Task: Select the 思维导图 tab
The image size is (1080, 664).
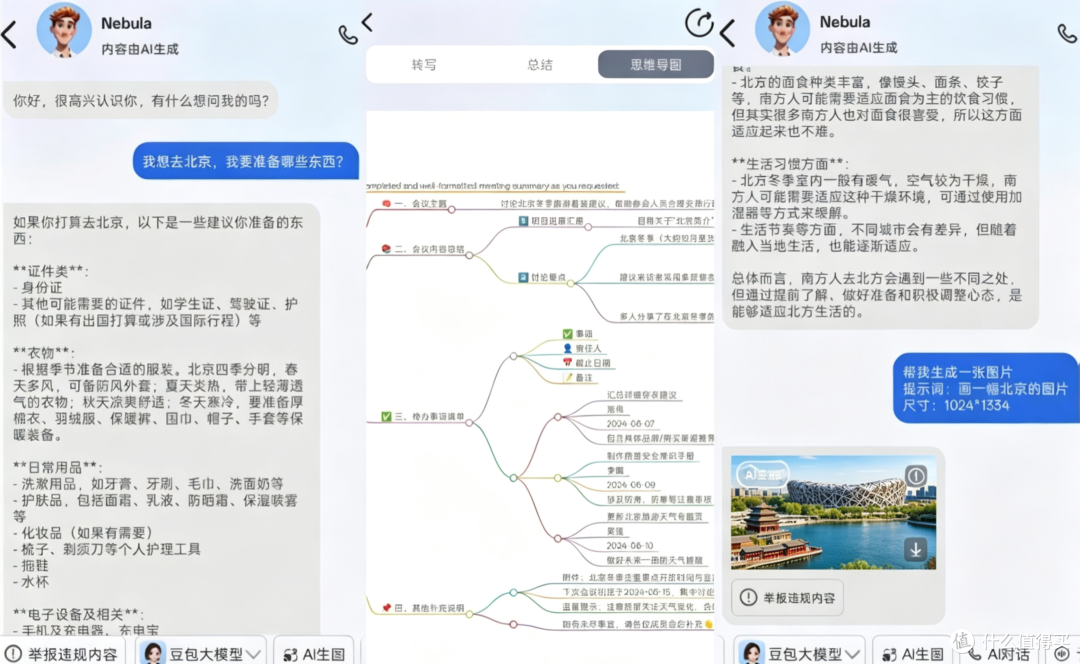Action: click(x=656, y=65)
